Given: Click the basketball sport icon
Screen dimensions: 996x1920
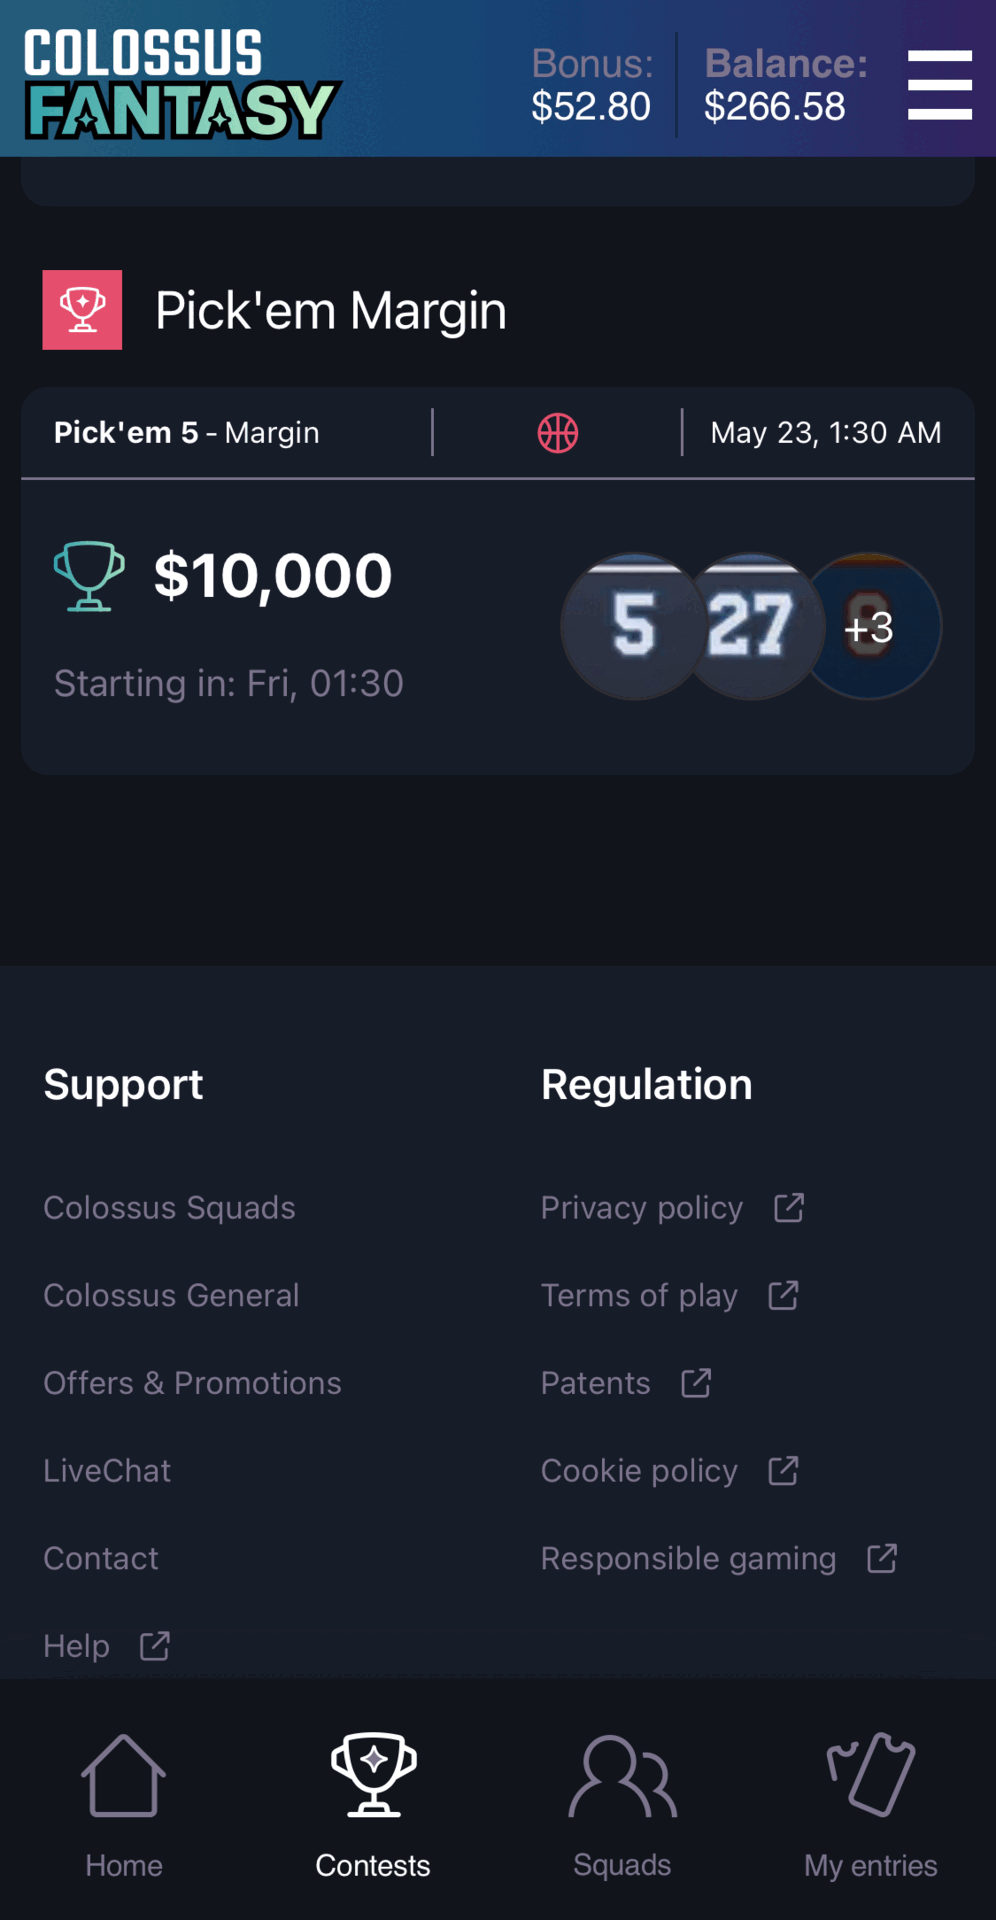Looking at the screenshot, I should (x=558, y=433).
